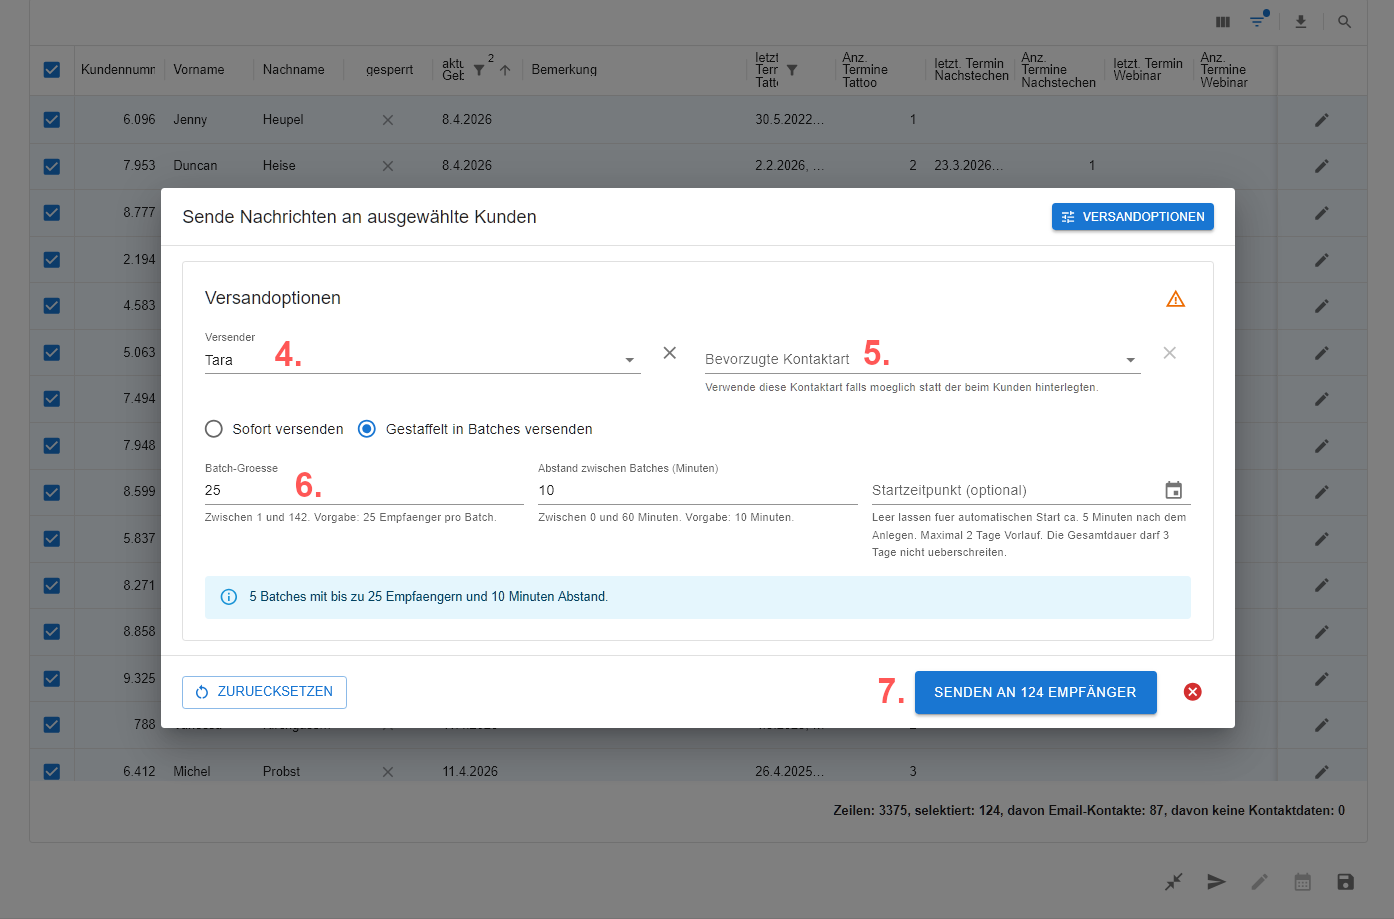Click the Bemerkung column header
The width and height of the screenshot is (1394, 919).
tap(564, 70)
